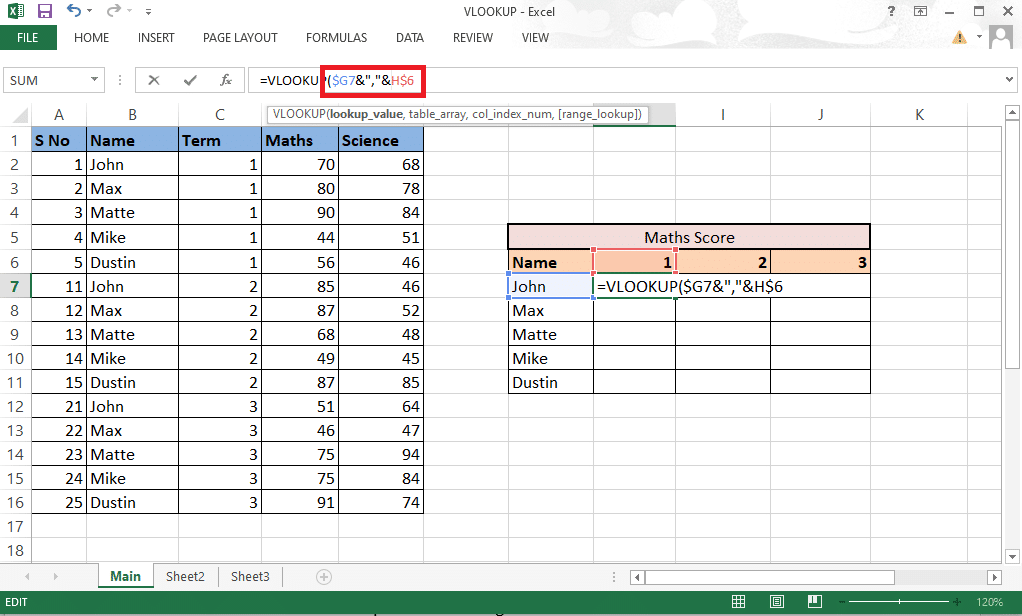Open Insert Function fx dialog
This screenshot has width=1022, height=616.
pos(226,80)
